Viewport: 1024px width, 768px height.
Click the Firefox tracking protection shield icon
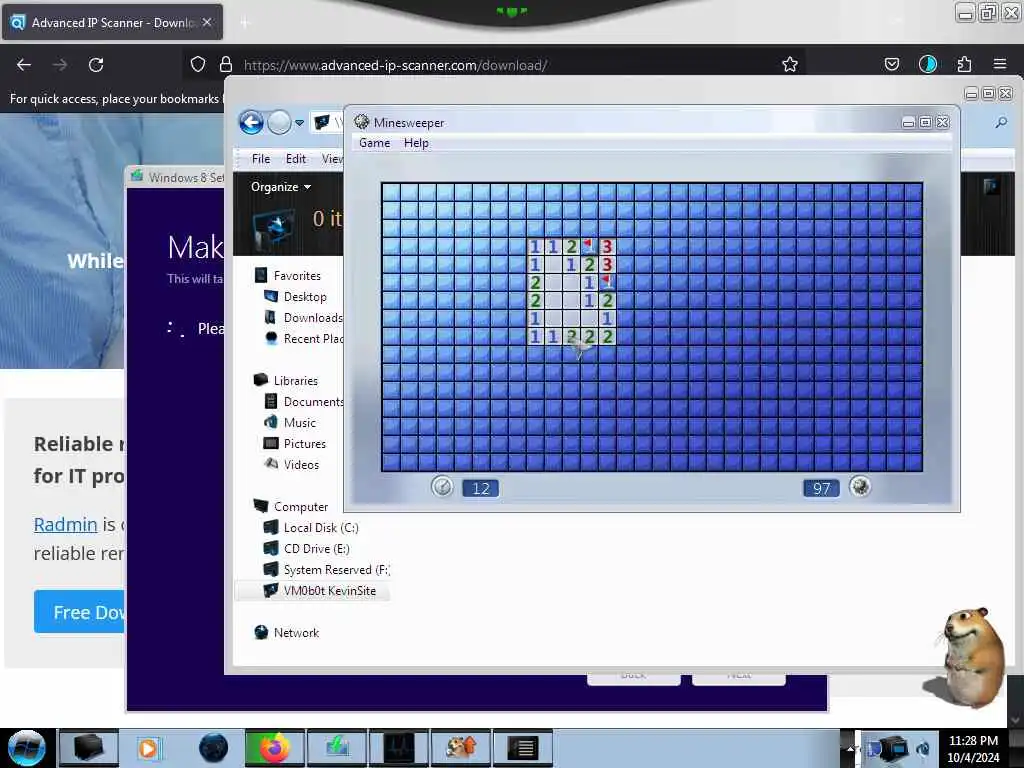pyautogui.click(x=198, y=64)
